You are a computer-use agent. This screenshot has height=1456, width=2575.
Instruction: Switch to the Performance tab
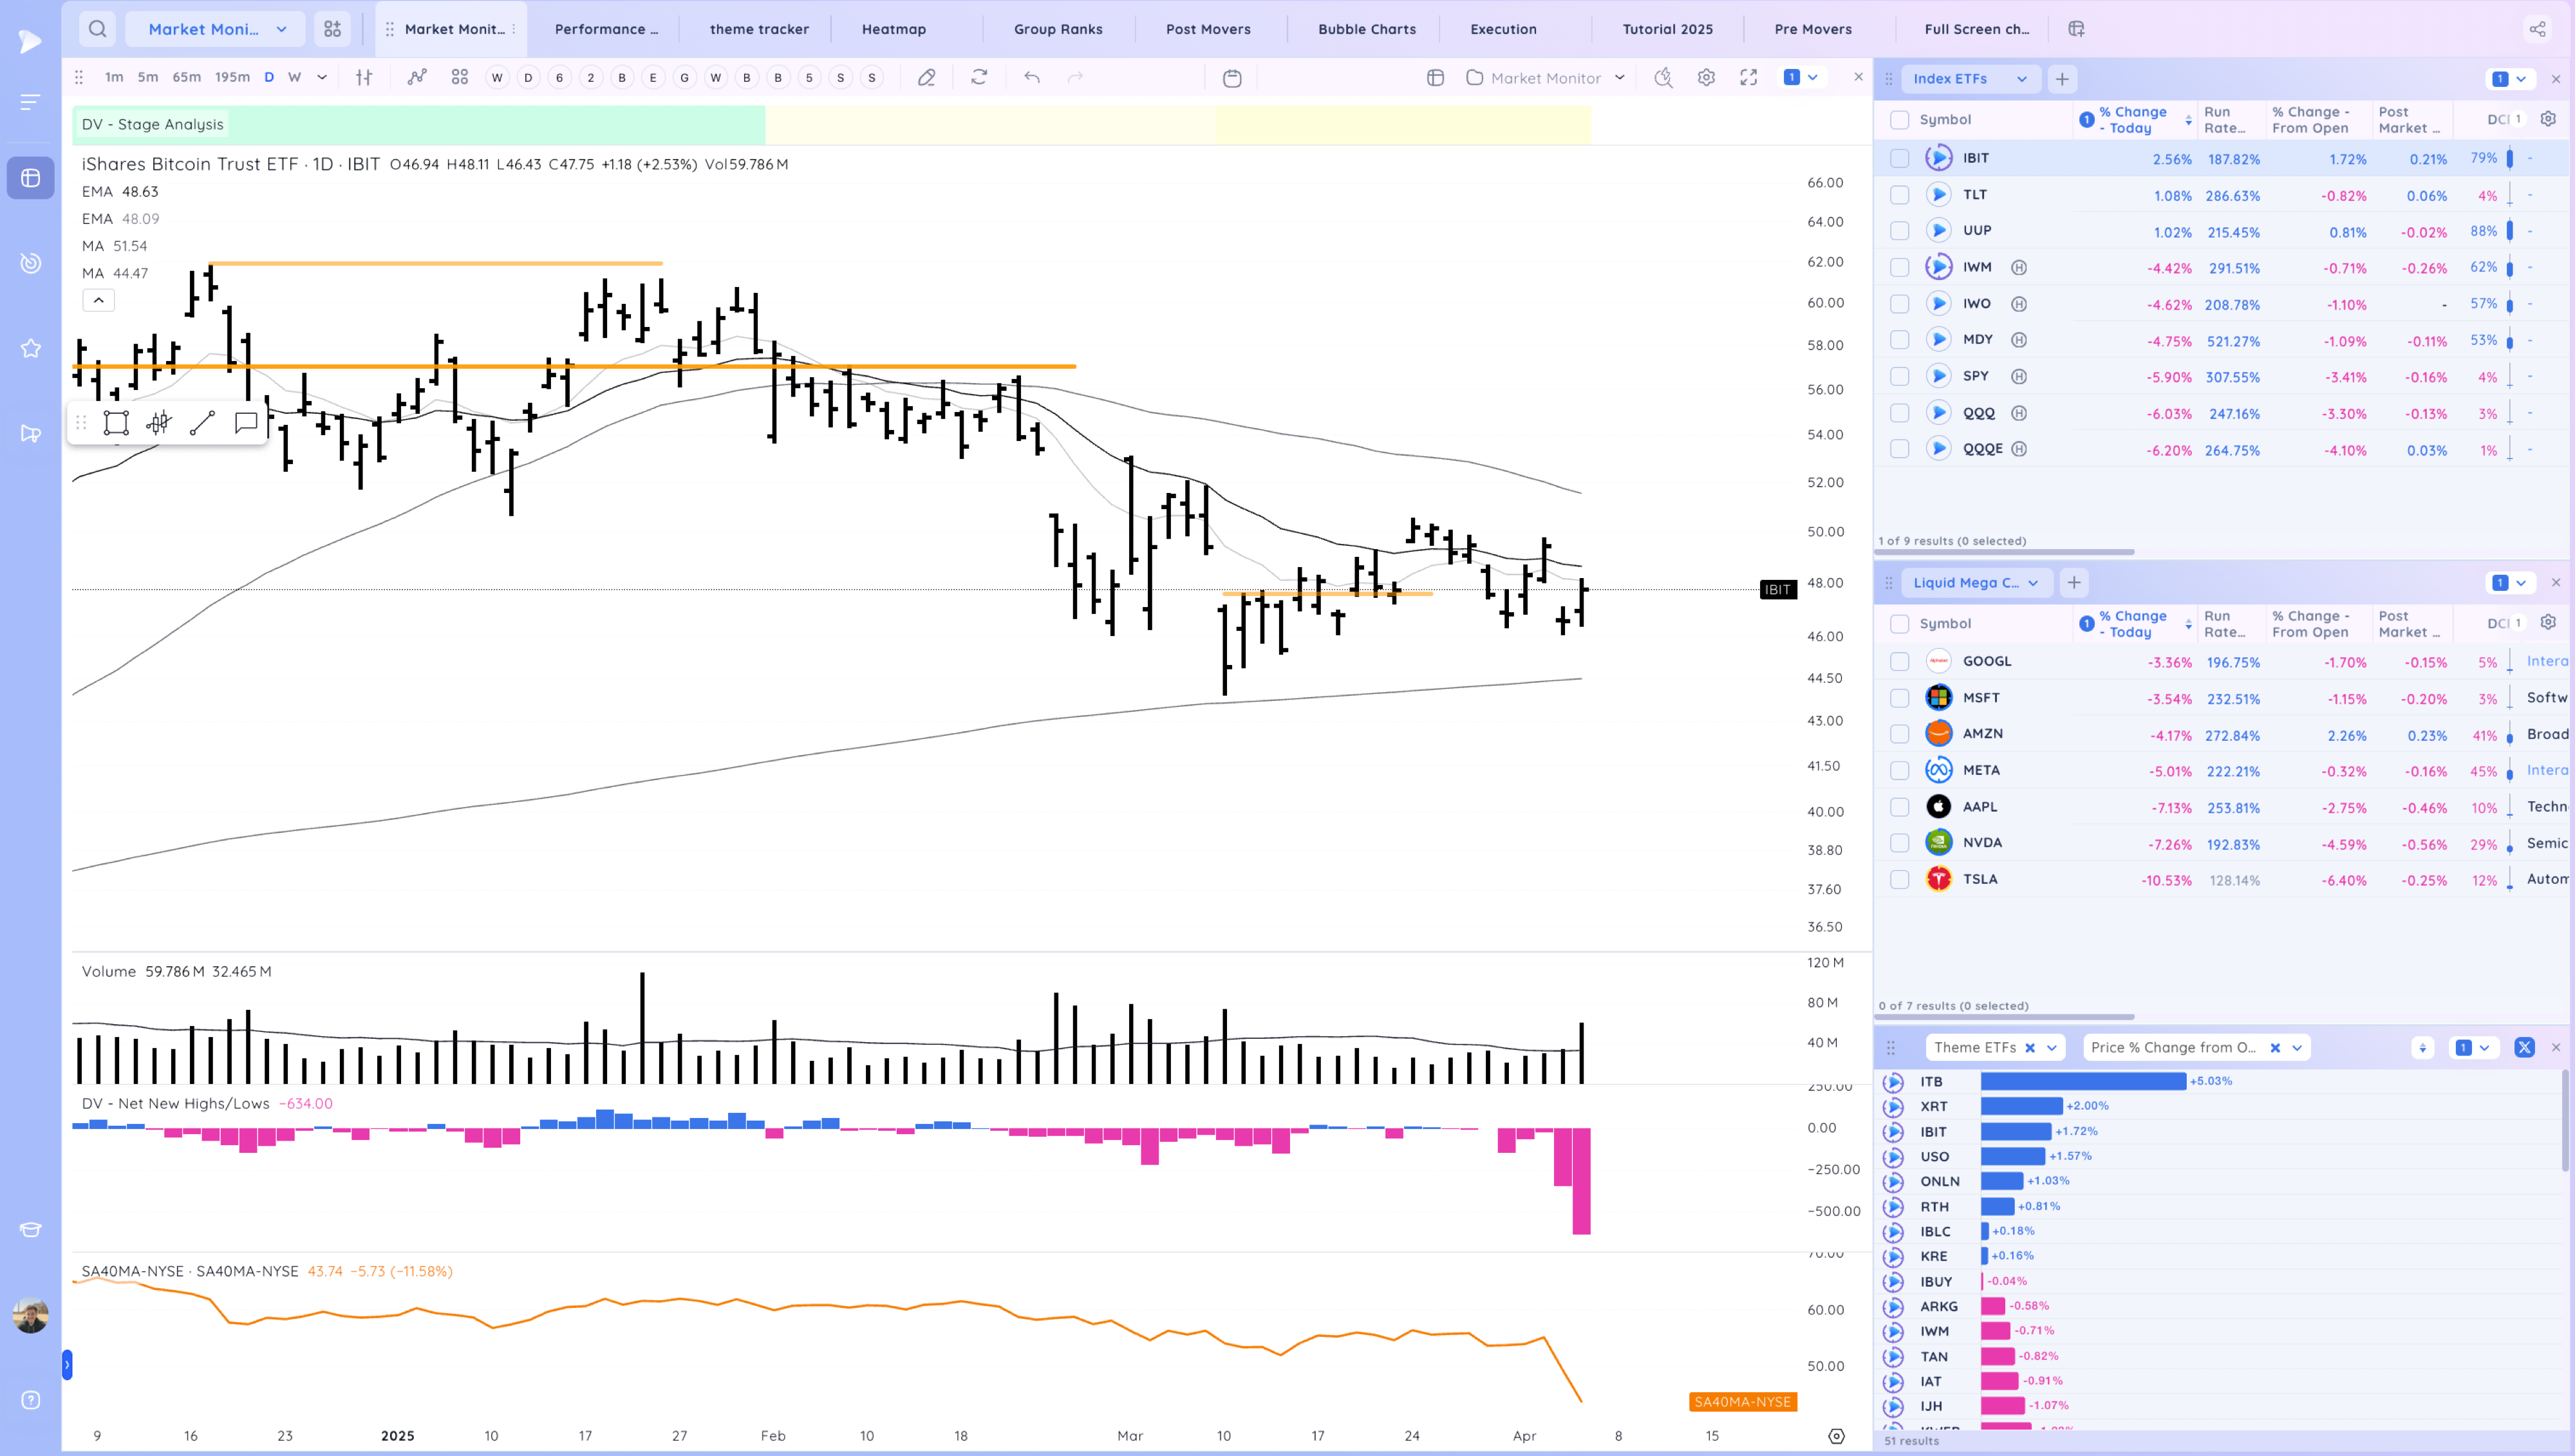(606, 29)
